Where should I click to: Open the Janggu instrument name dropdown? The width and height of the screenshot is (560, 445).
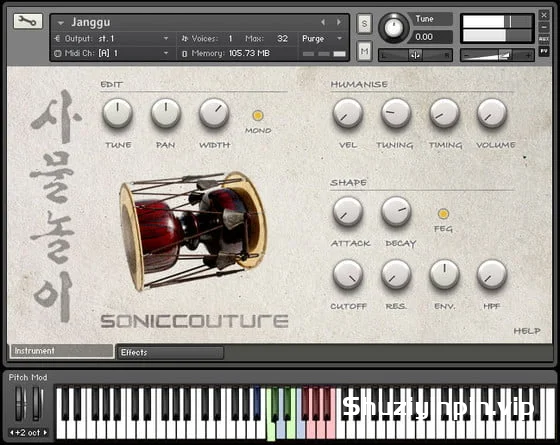[61, 23]
